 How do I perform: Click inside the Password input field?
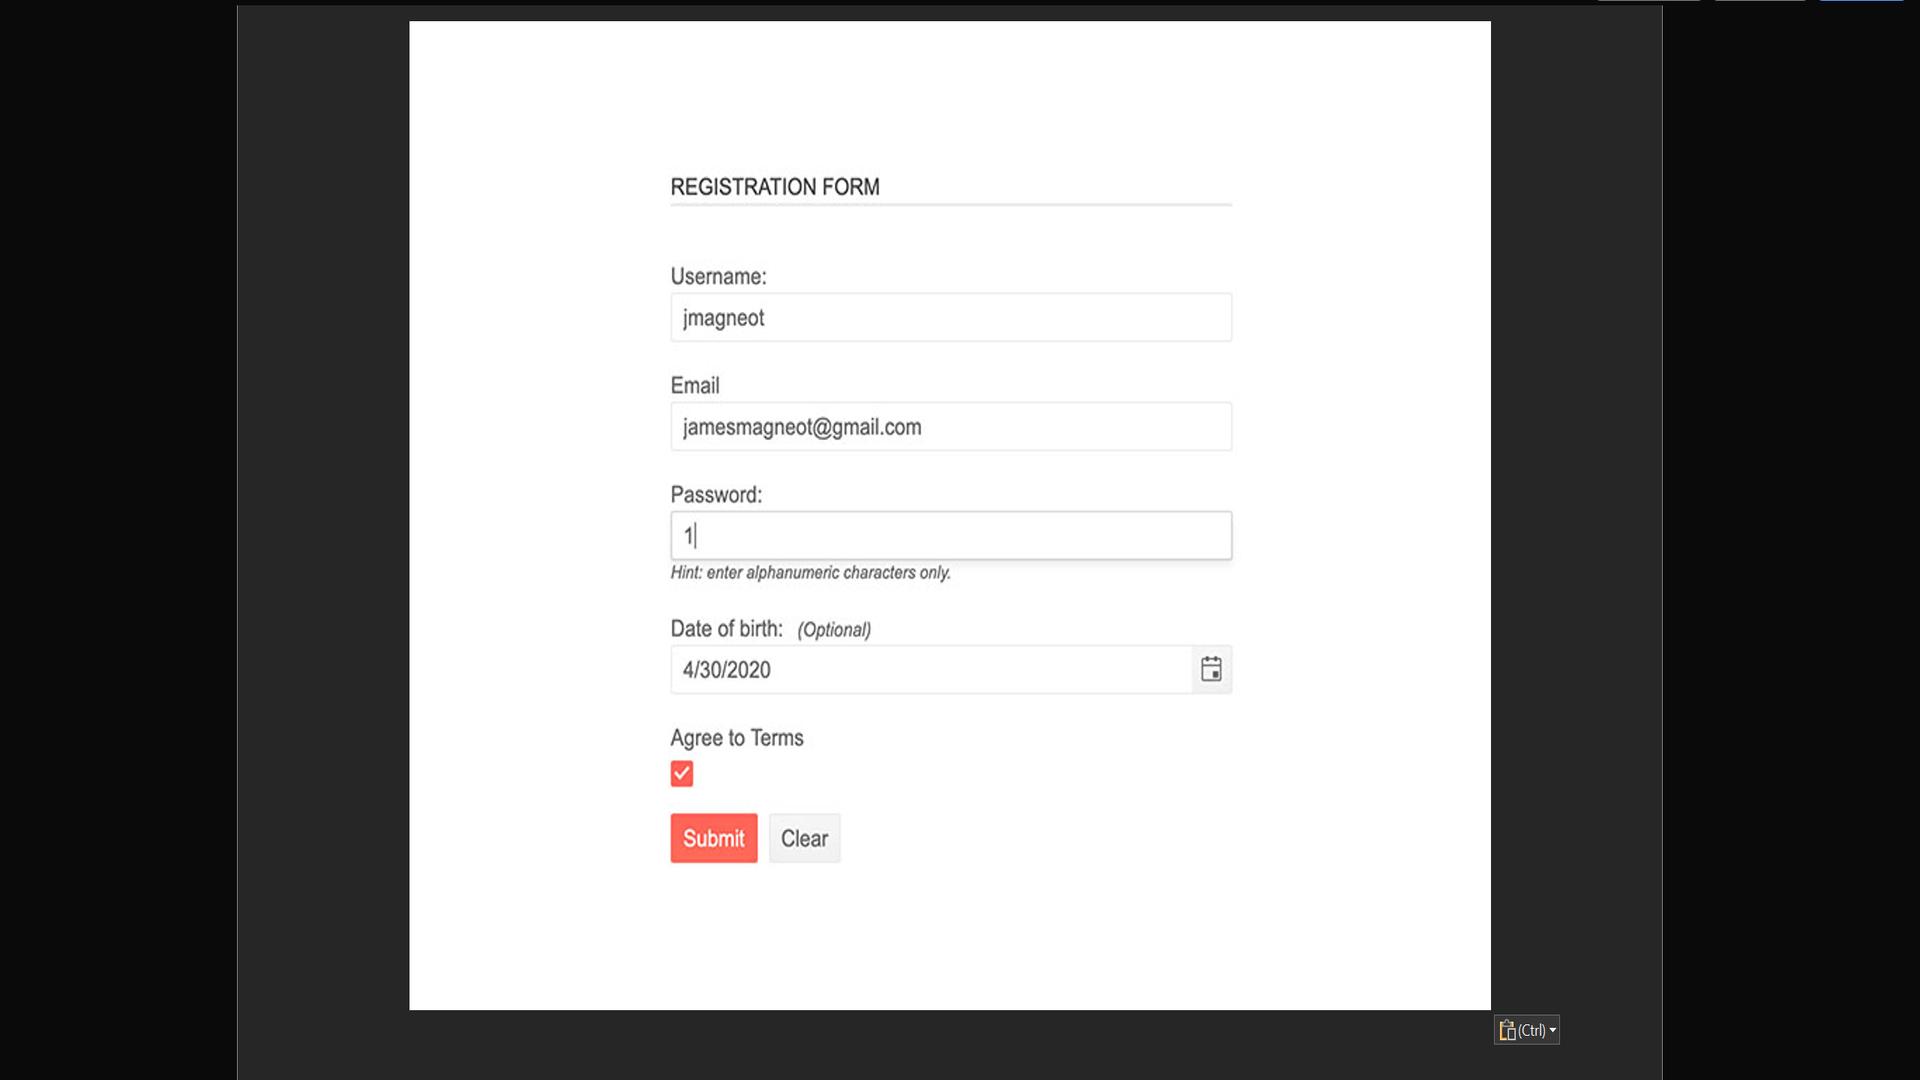tap(949, 534)
